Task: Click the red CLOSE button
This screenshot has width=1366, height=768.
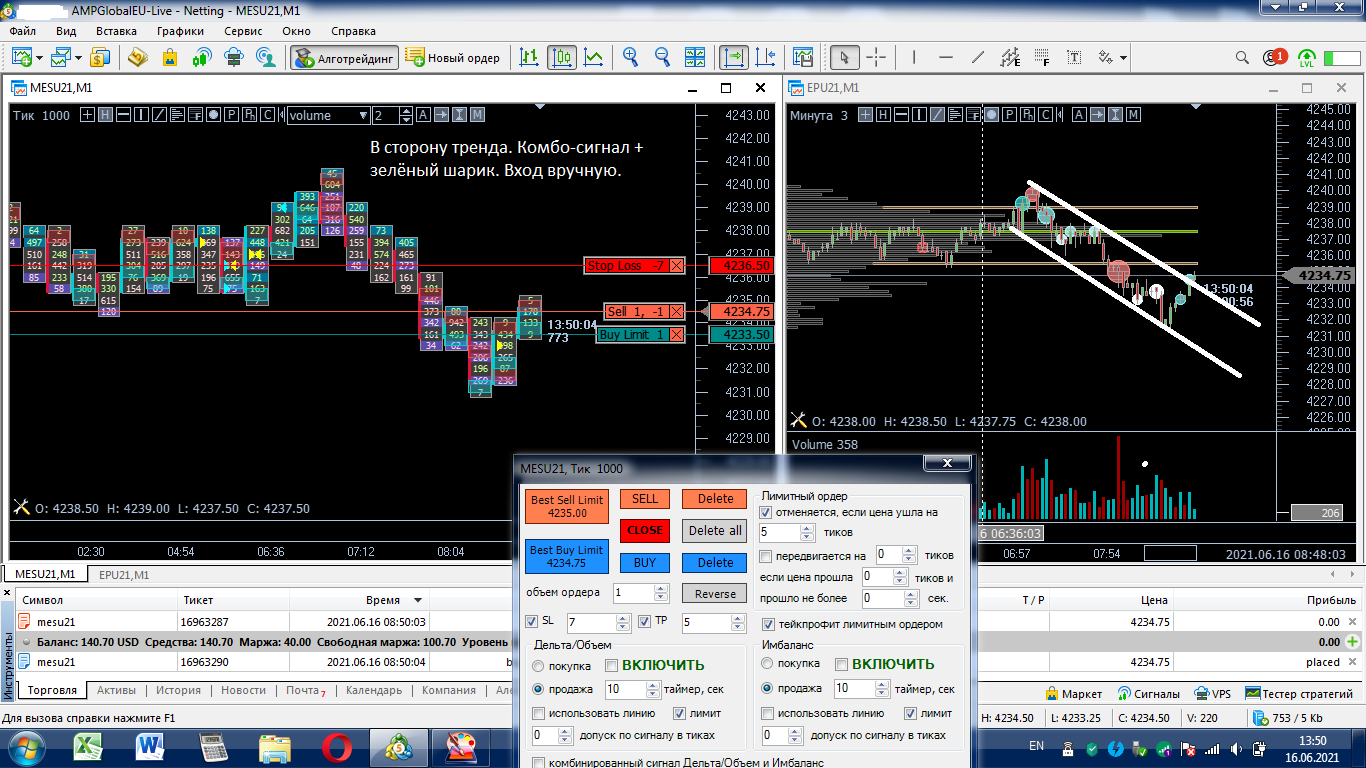Action: pos(645,531)
